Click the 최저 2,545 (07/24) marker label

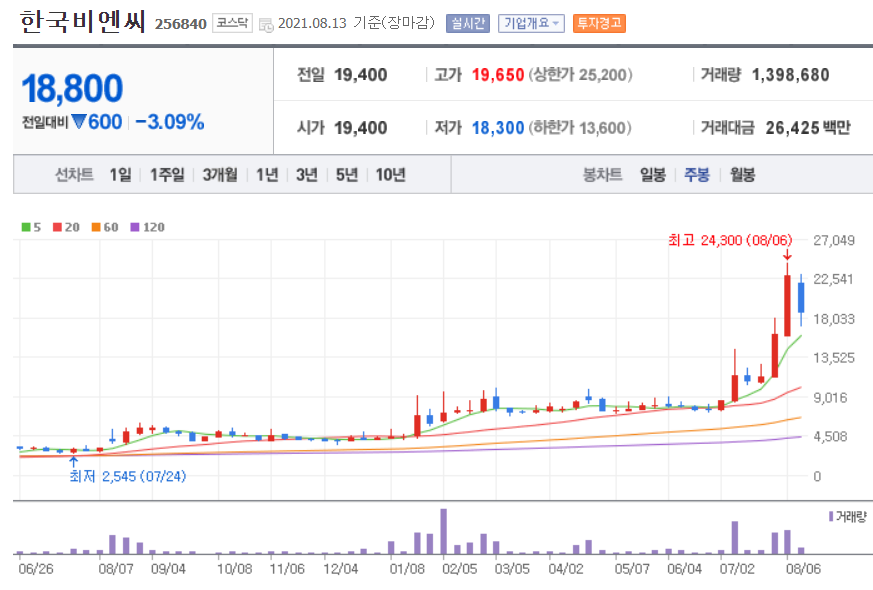click(127, 476)
